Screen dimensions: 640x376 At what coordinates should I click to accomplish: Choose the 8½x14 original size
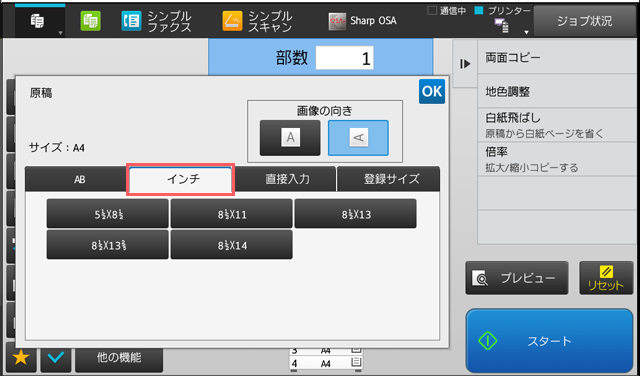[231, 245]
